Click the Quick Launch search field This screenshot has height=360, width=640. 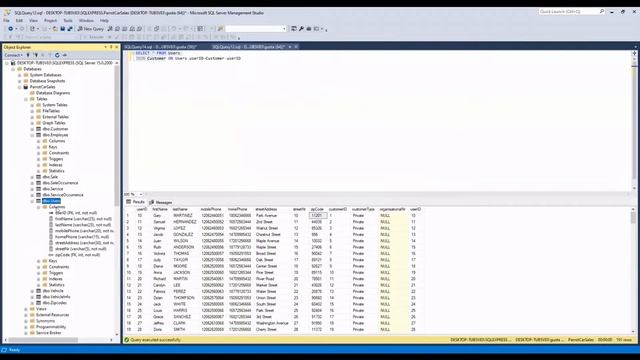tap(571, 12)
